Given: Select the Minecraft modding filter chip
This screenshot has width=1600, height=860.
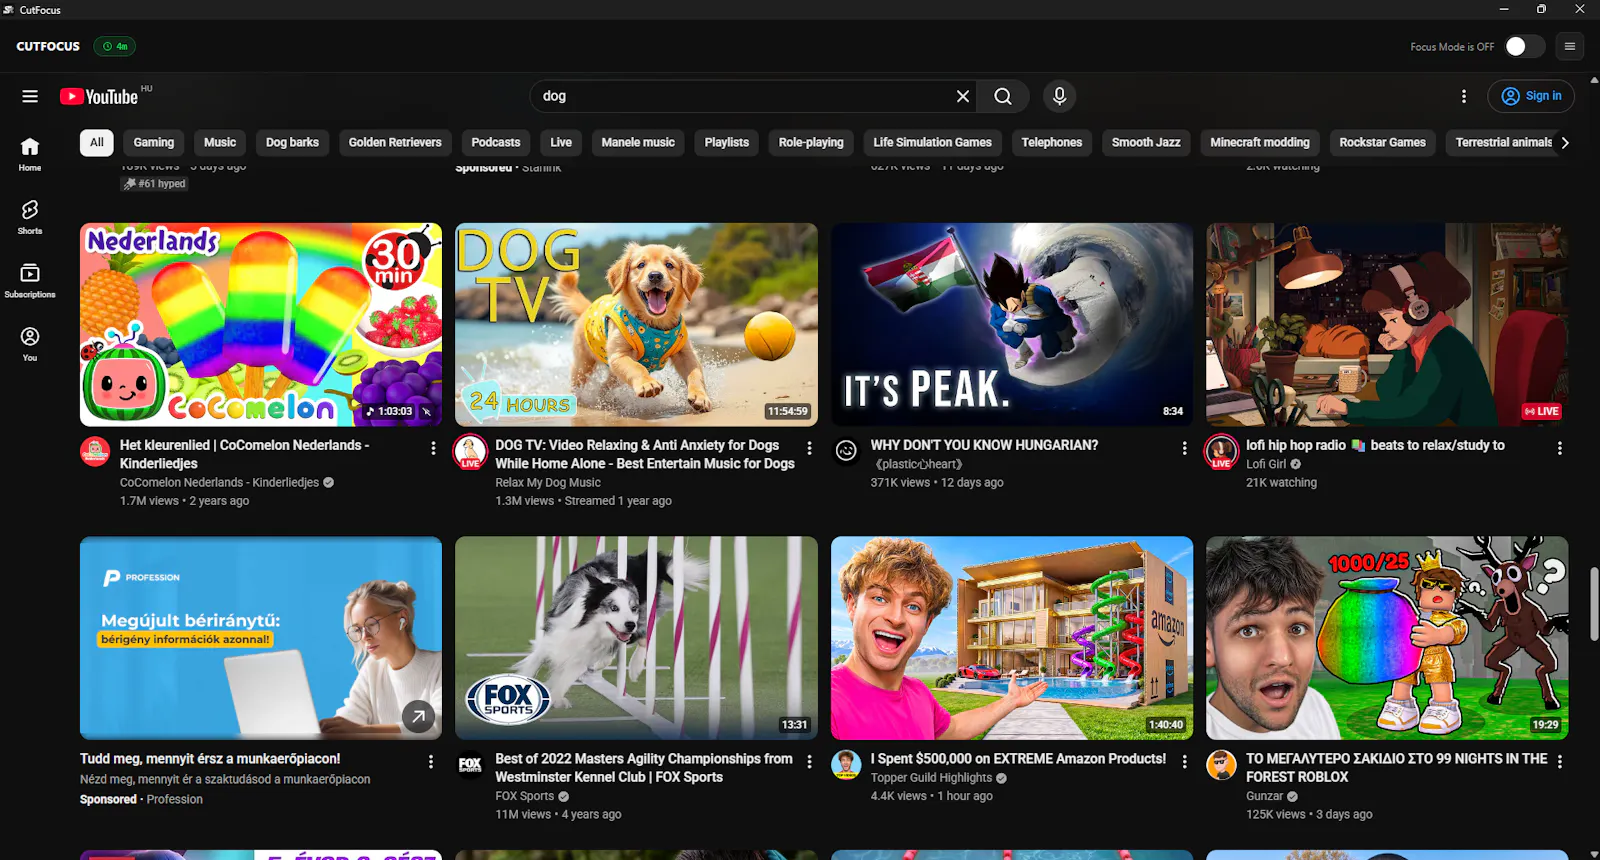Looking at the screenshot, I should pyautogui.click(x=1260, y=143).
